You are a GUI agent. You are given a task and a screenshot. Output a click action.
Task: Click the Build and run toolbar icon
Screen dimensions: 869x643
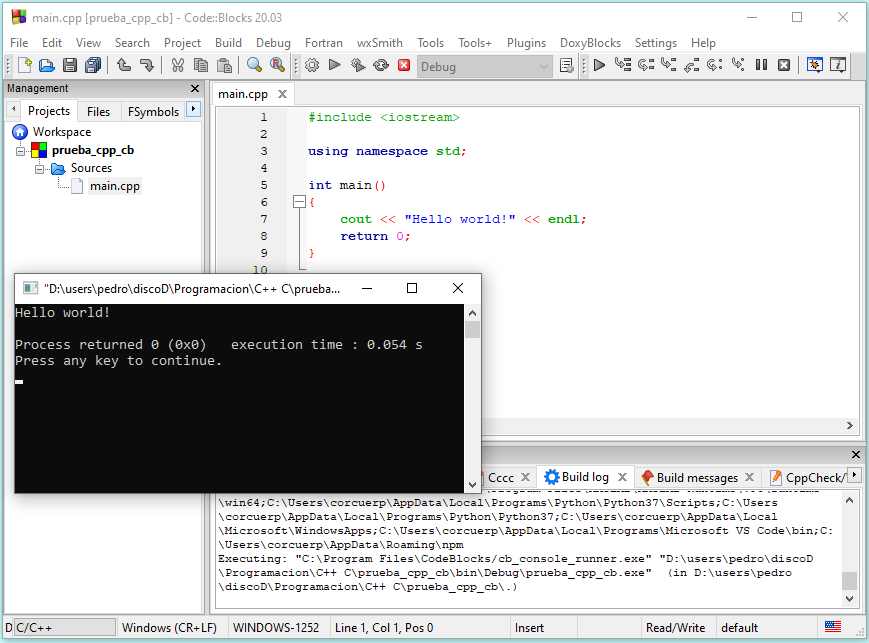(x=358, y=65)
